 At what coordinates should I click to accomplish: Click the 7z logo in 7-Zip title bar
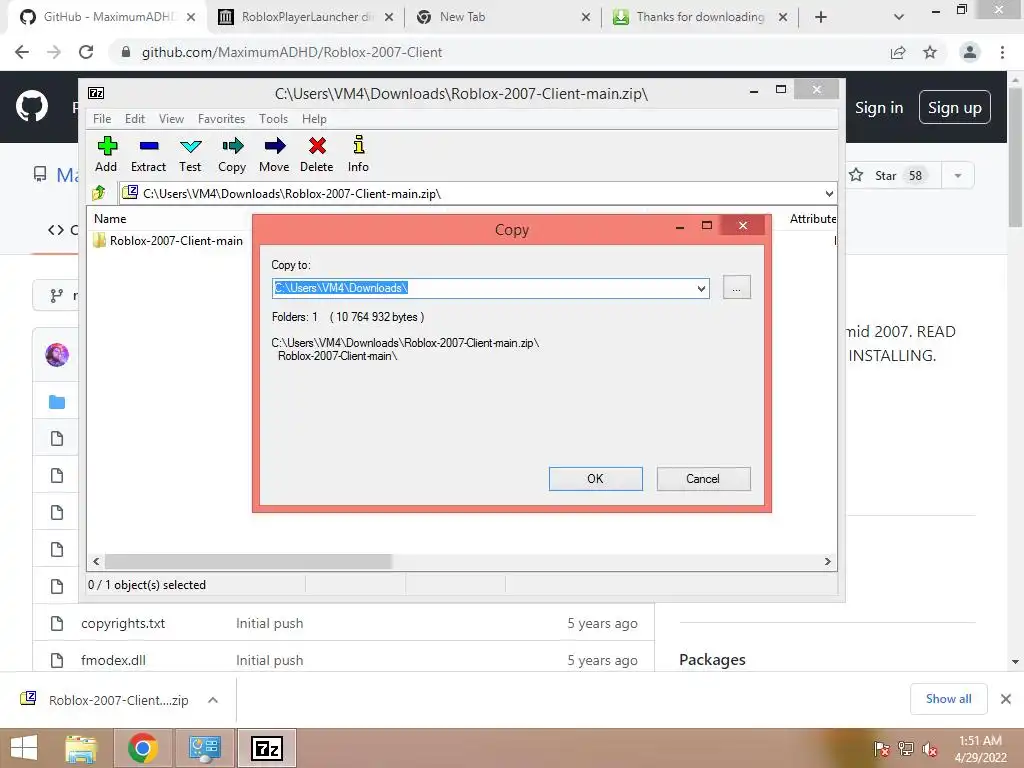[96, 93]
